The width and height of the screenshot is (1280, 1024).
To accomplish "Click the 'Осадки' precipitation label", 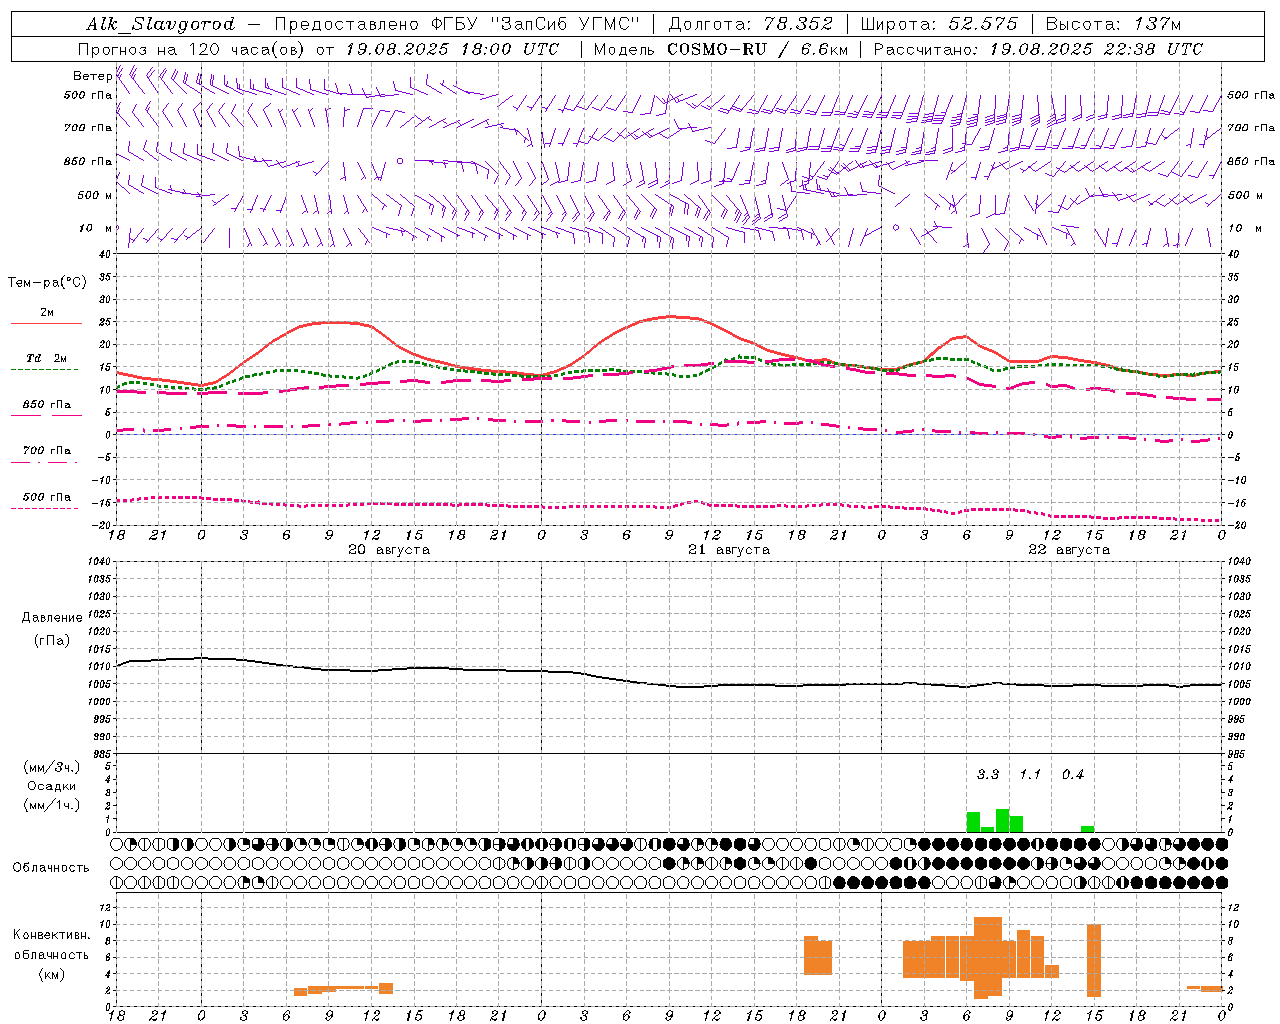I will 51,786.
